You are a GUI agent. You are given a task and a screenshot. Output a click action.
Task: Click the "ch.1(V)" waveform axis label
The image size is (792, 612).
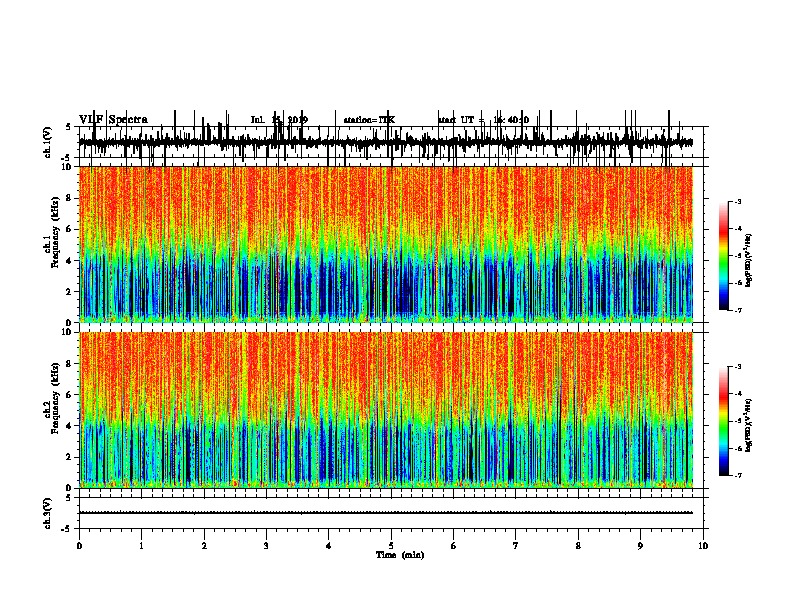48,142
